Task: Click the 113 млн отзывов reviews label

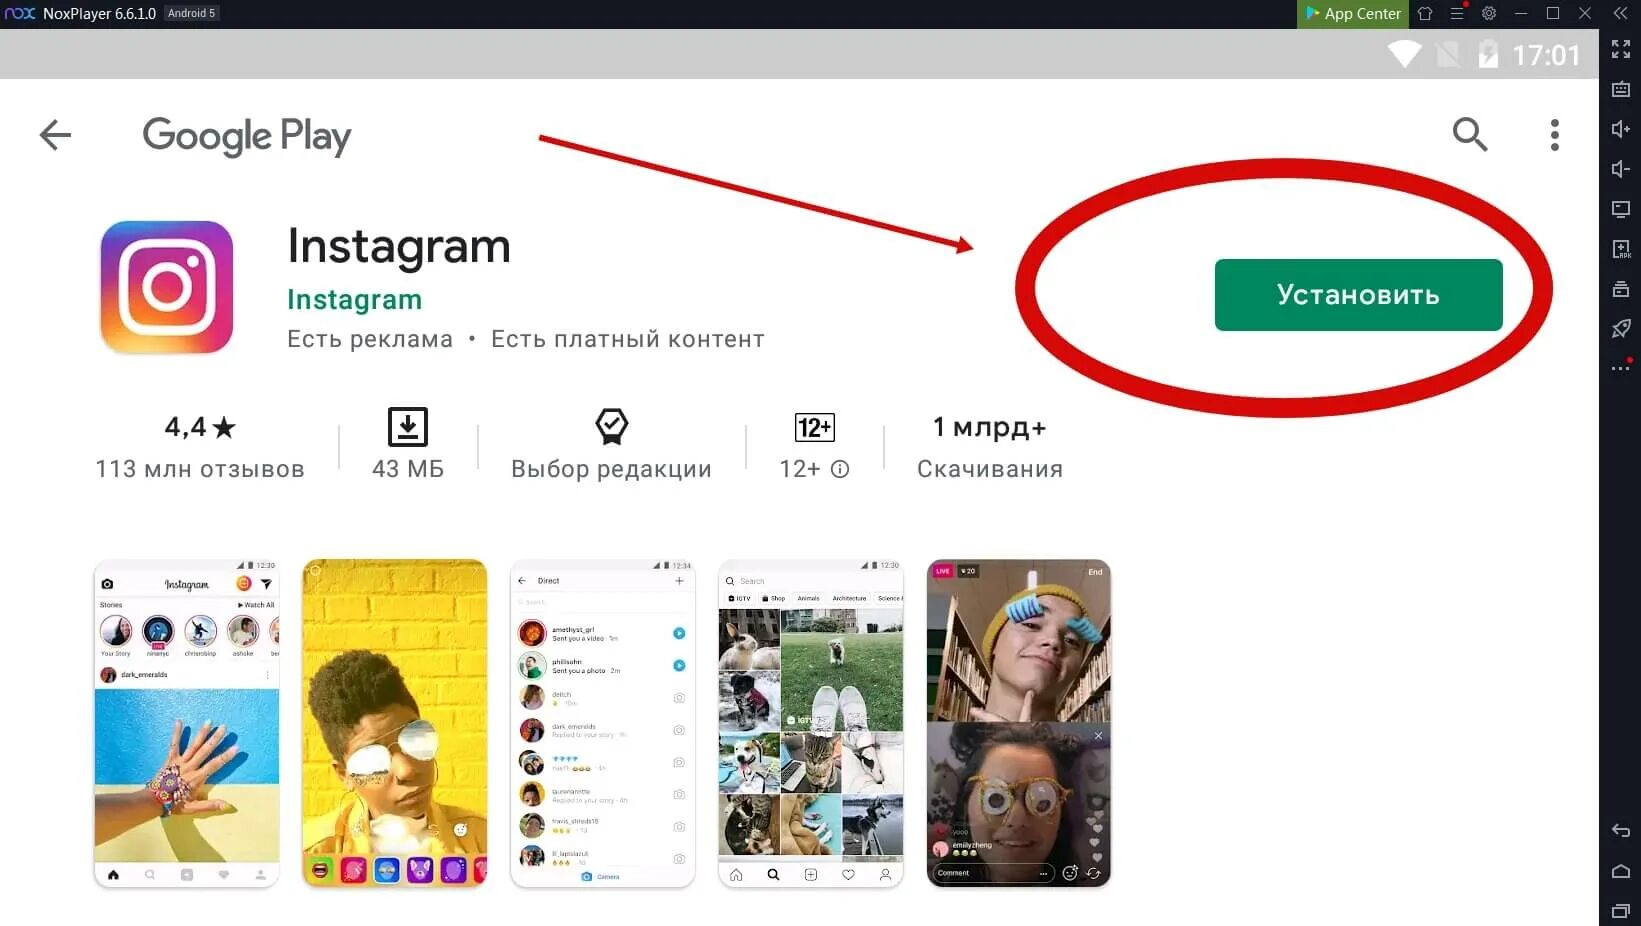Action: coord(200,469)
